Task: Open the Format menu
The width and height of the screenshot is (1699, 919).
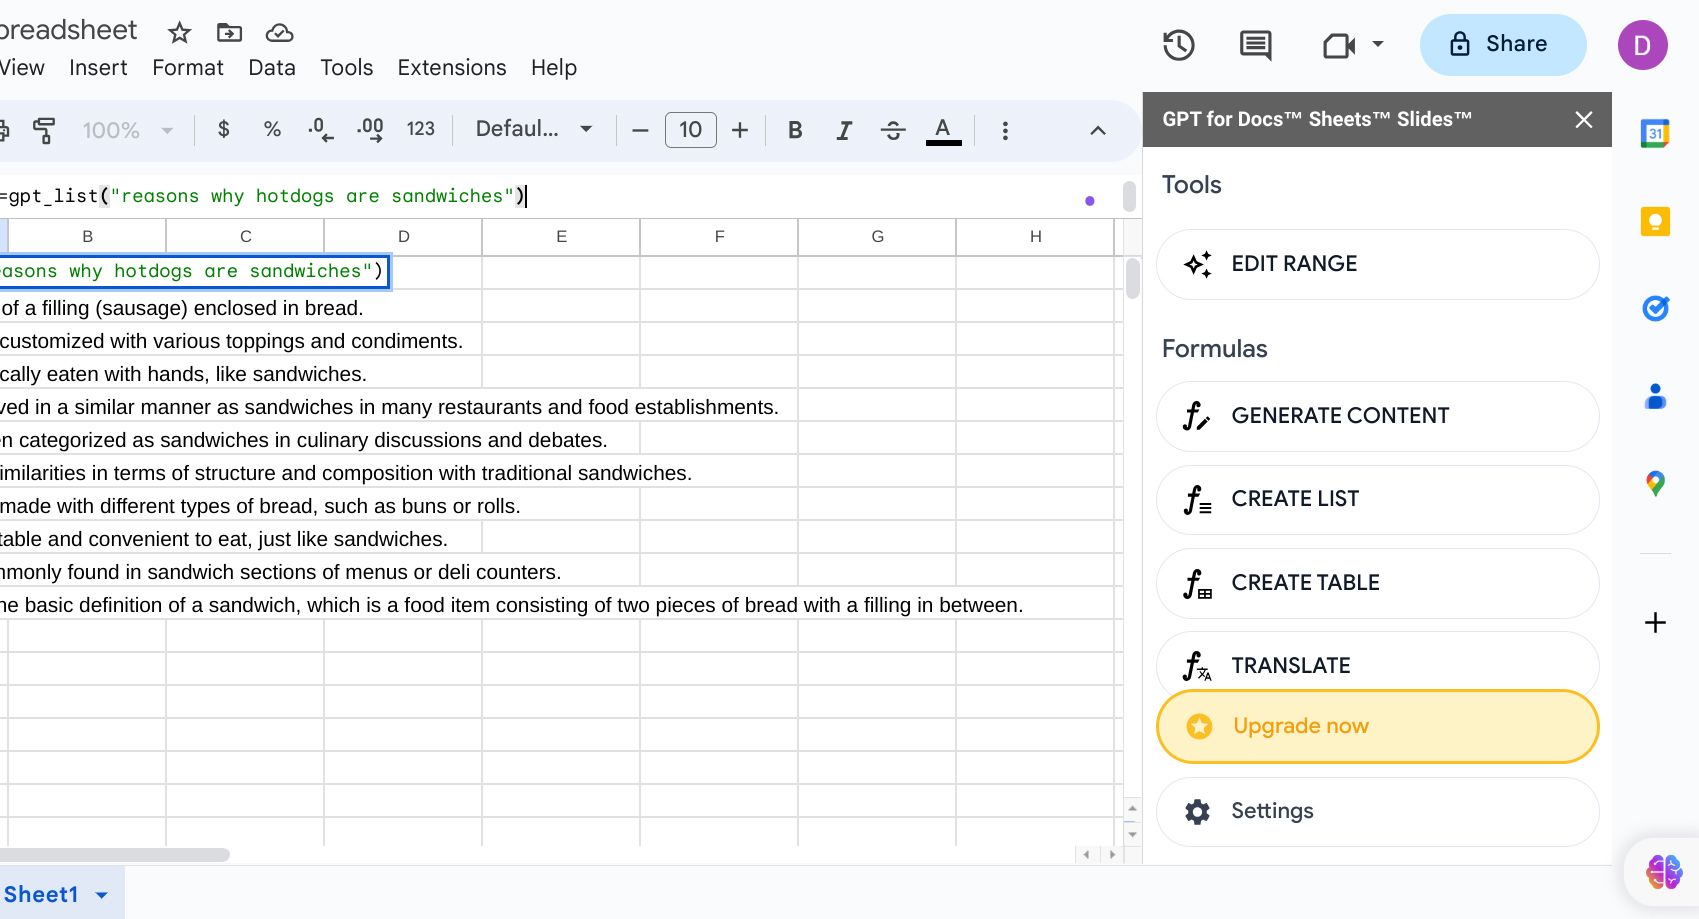Action: [x=187, y=67]
